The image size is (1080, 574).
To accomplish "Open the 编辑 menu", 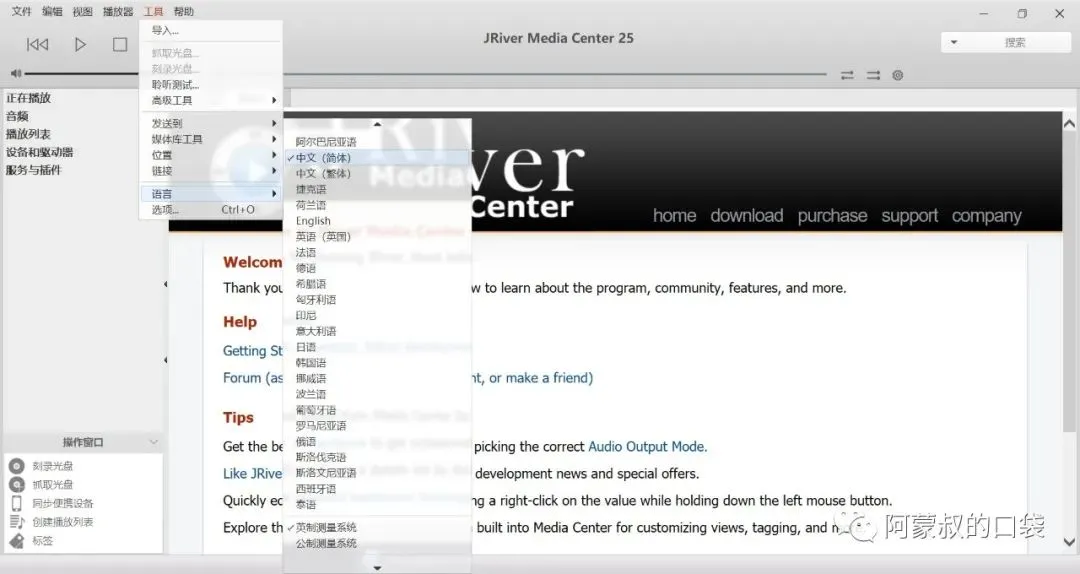I will (x=52, y=11).
